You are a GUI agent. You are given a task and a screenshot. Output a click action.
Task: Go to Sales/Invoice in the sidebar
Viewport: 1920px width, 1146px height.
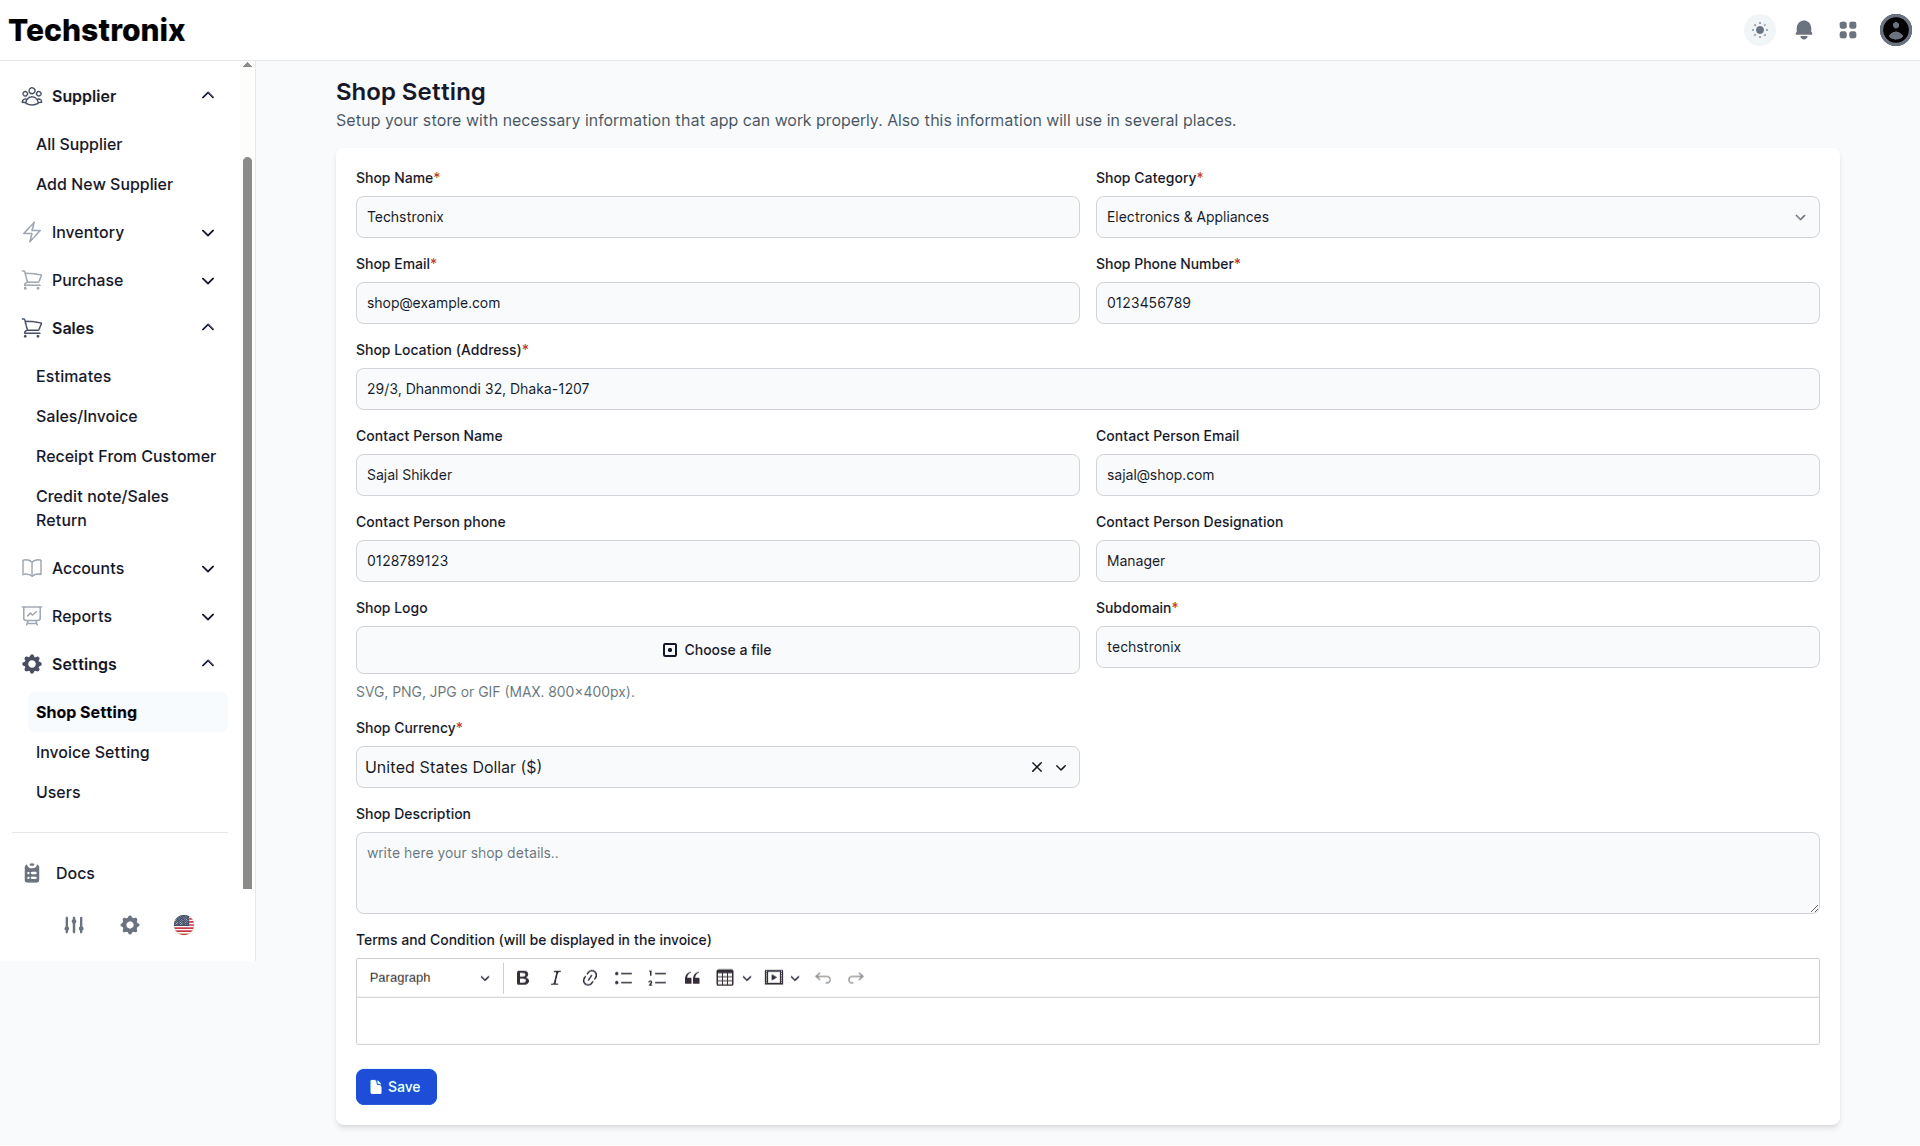click(87, 416)
